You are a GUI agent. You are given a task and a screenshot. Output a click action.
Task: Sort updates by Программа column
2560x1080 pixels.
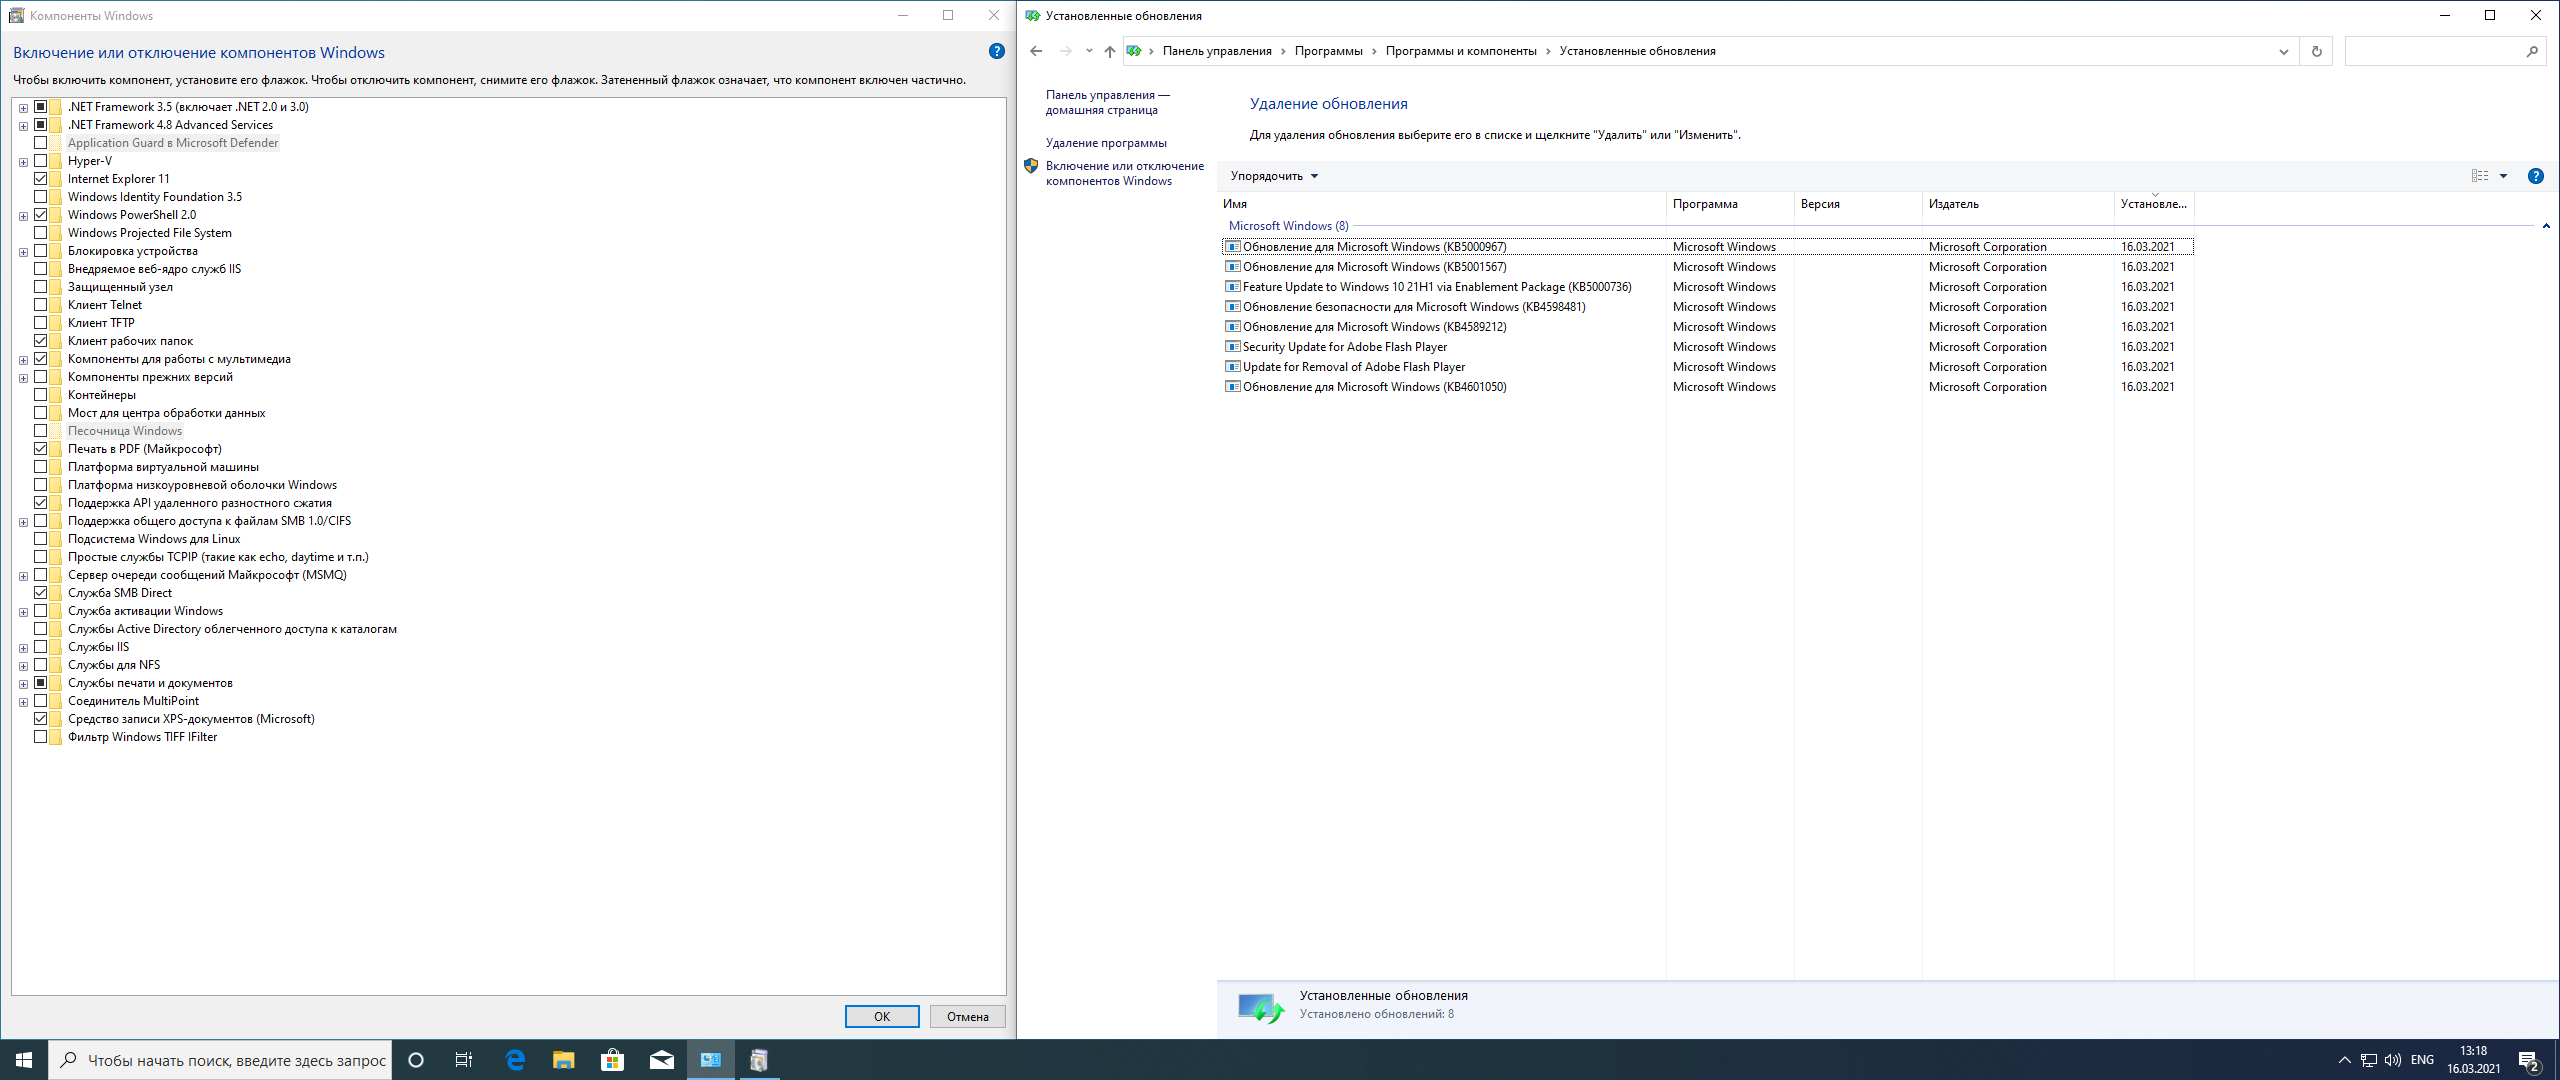click(x=1730, y=204)
